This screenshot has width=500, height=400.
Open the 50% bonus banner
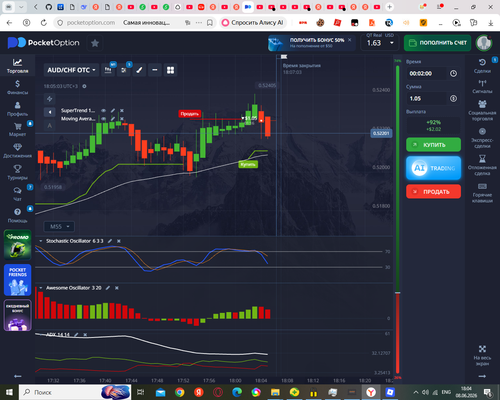tap(311, 43)
